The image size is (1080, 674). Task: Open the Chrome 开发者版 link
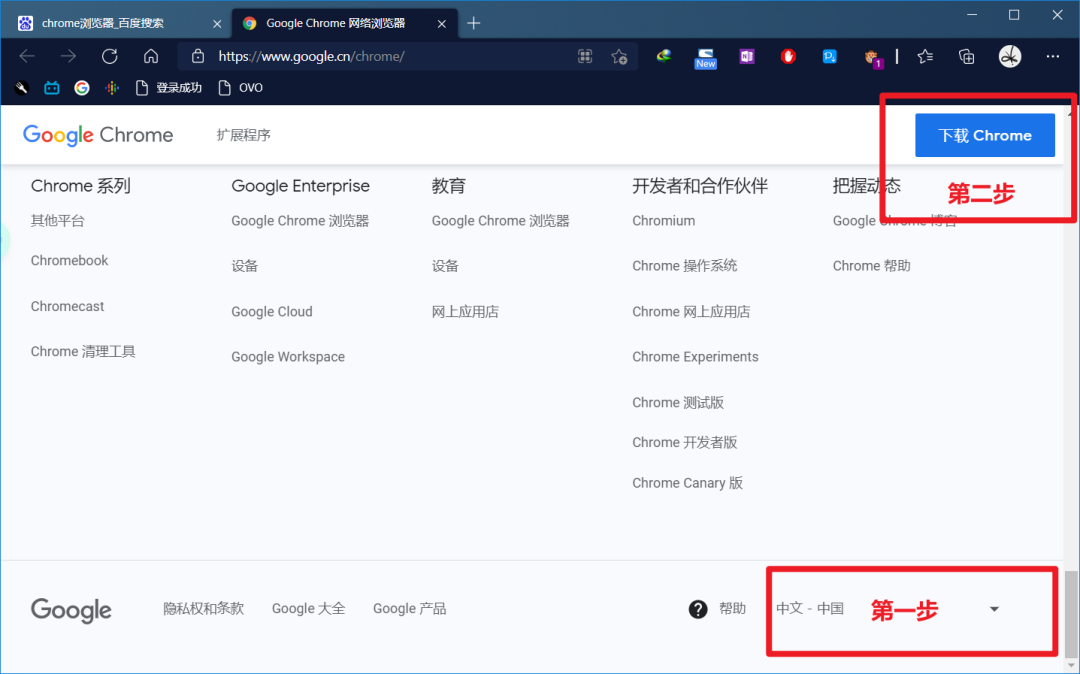685,443
